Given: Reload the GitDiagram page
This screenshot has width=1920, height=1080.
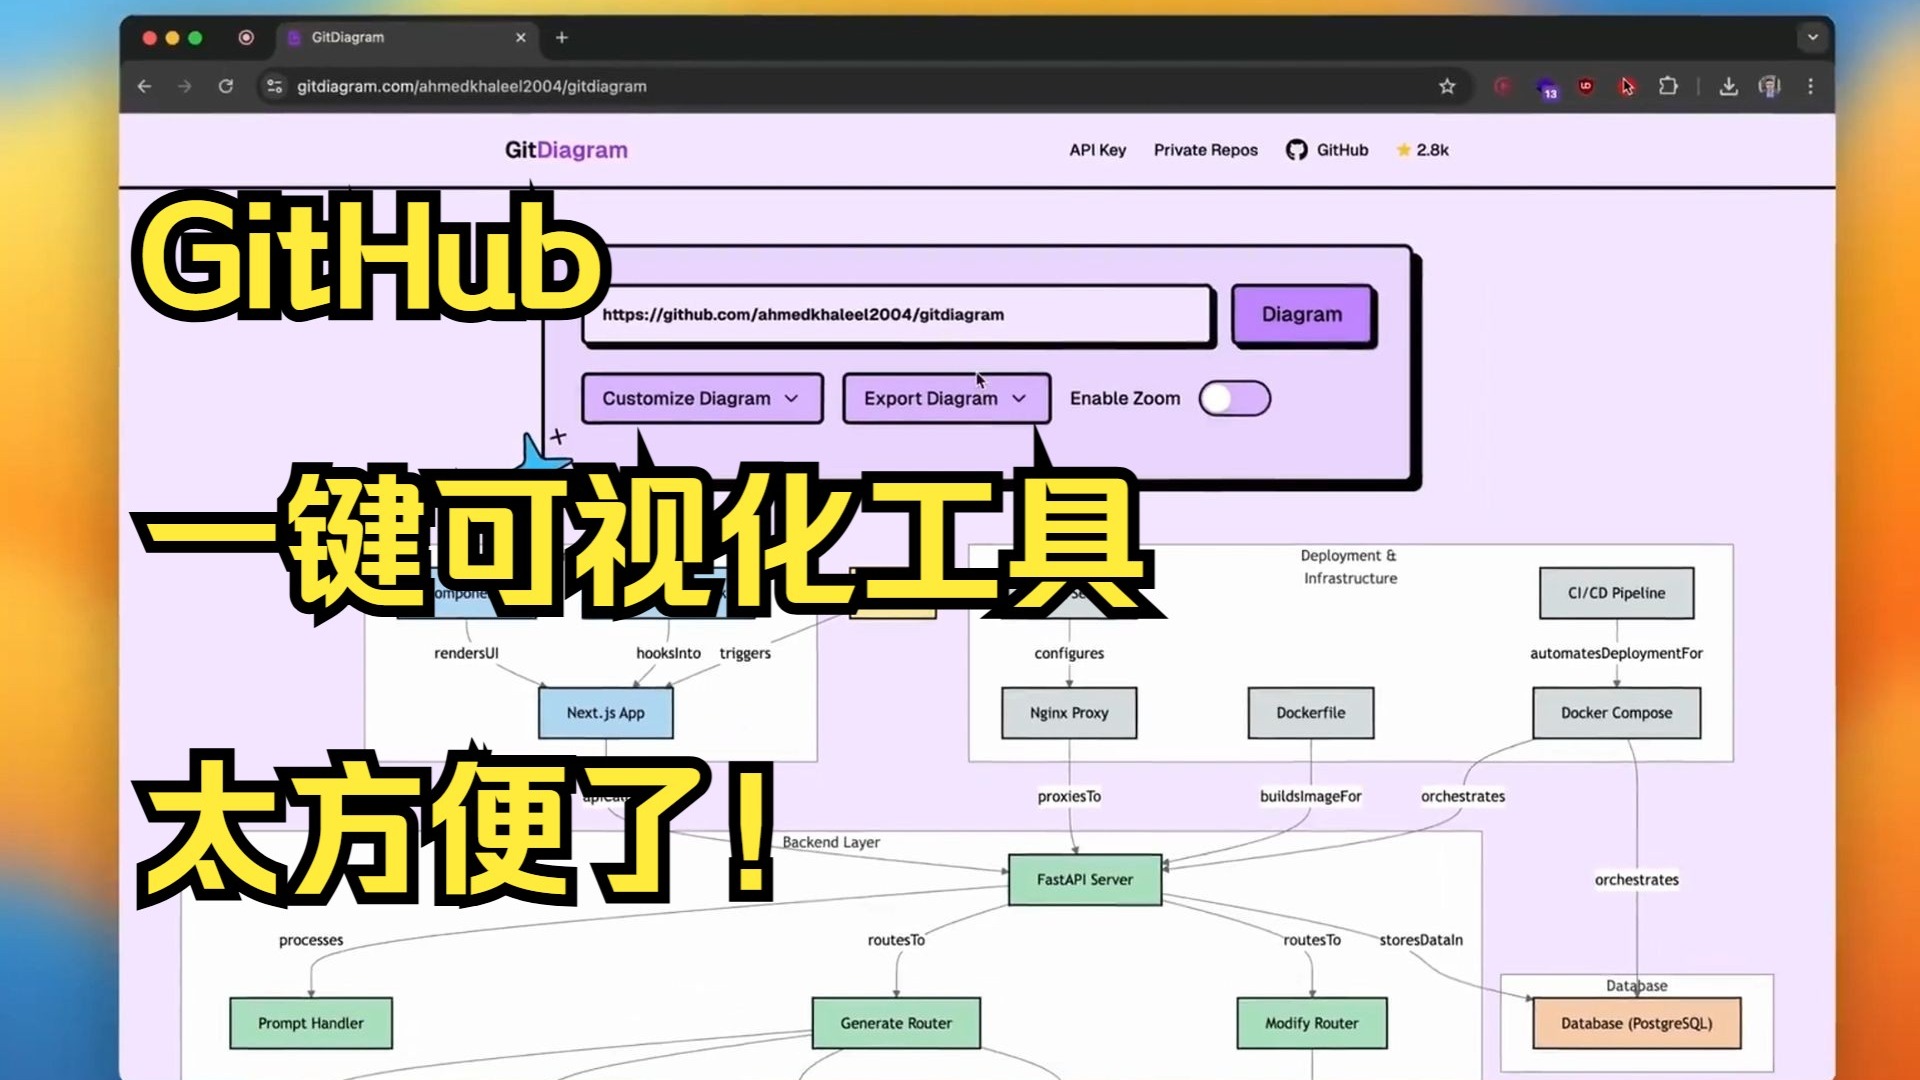Looking at the screenshot, I should (x=226, y=87).
